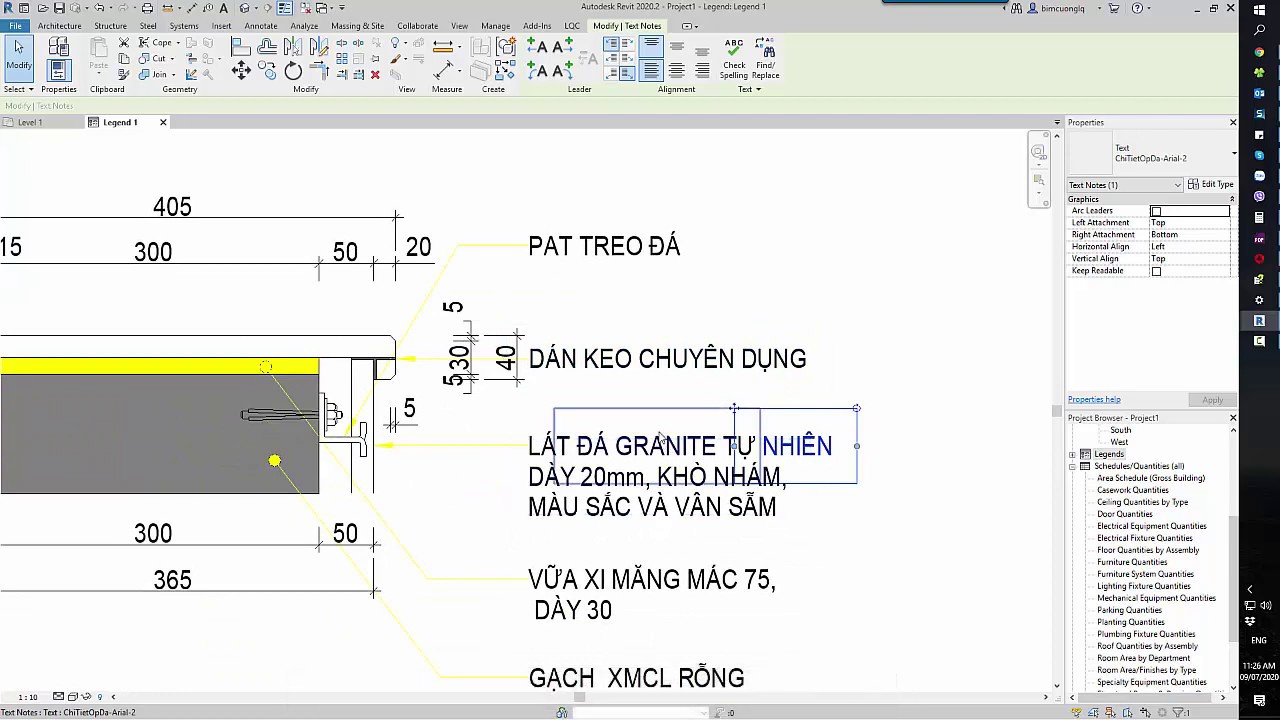
Task: Expand the Legends tree node
Action: coord(1072,454)
